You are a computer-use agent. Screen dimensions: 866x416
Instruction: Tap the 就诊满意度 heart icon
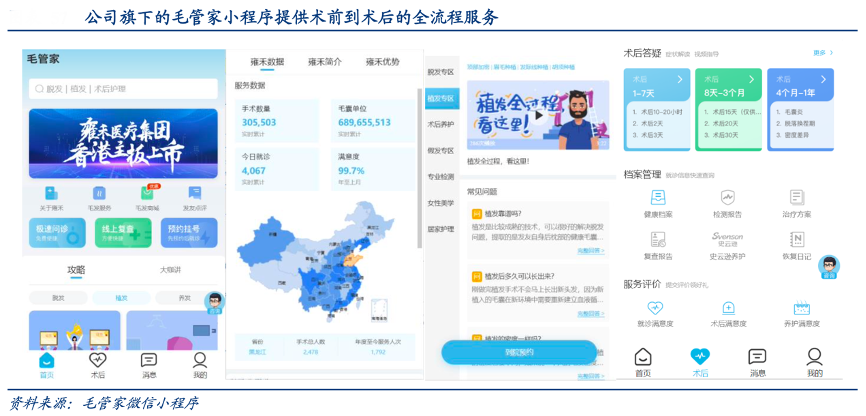(x=655, y=309)
